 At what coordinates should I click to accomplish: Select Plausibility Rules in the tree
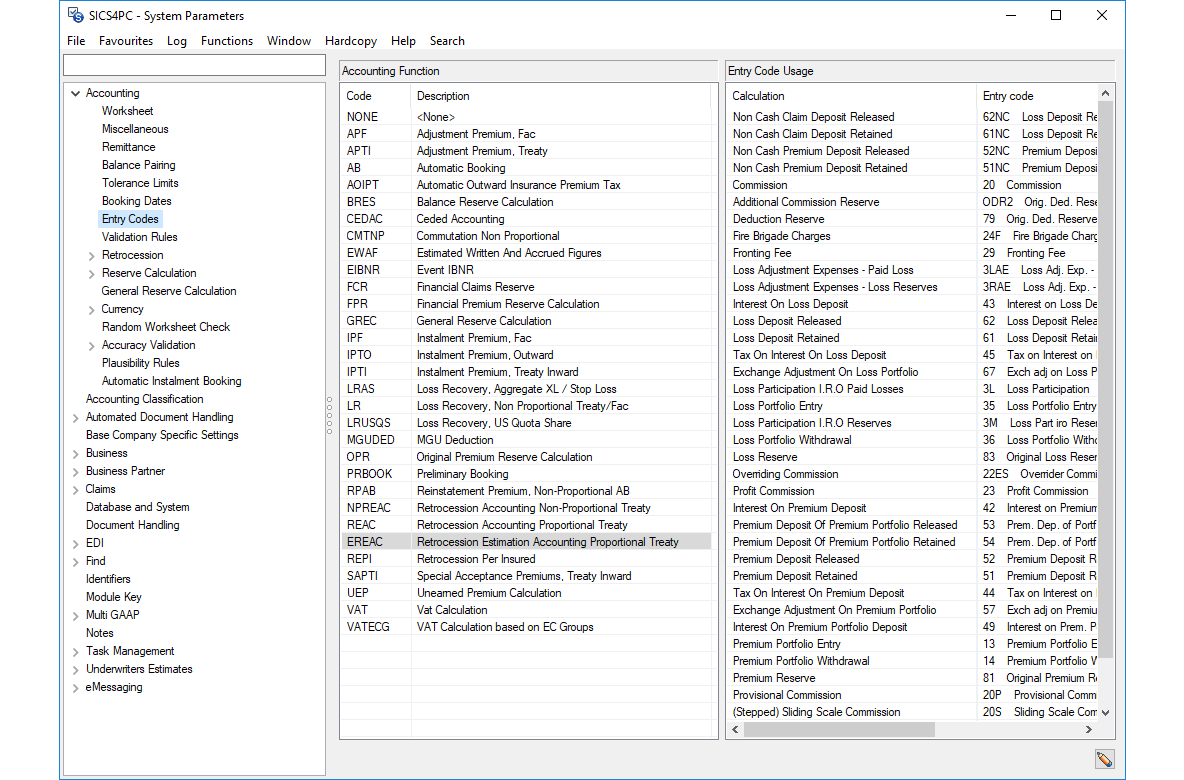(x=140, y=362)
